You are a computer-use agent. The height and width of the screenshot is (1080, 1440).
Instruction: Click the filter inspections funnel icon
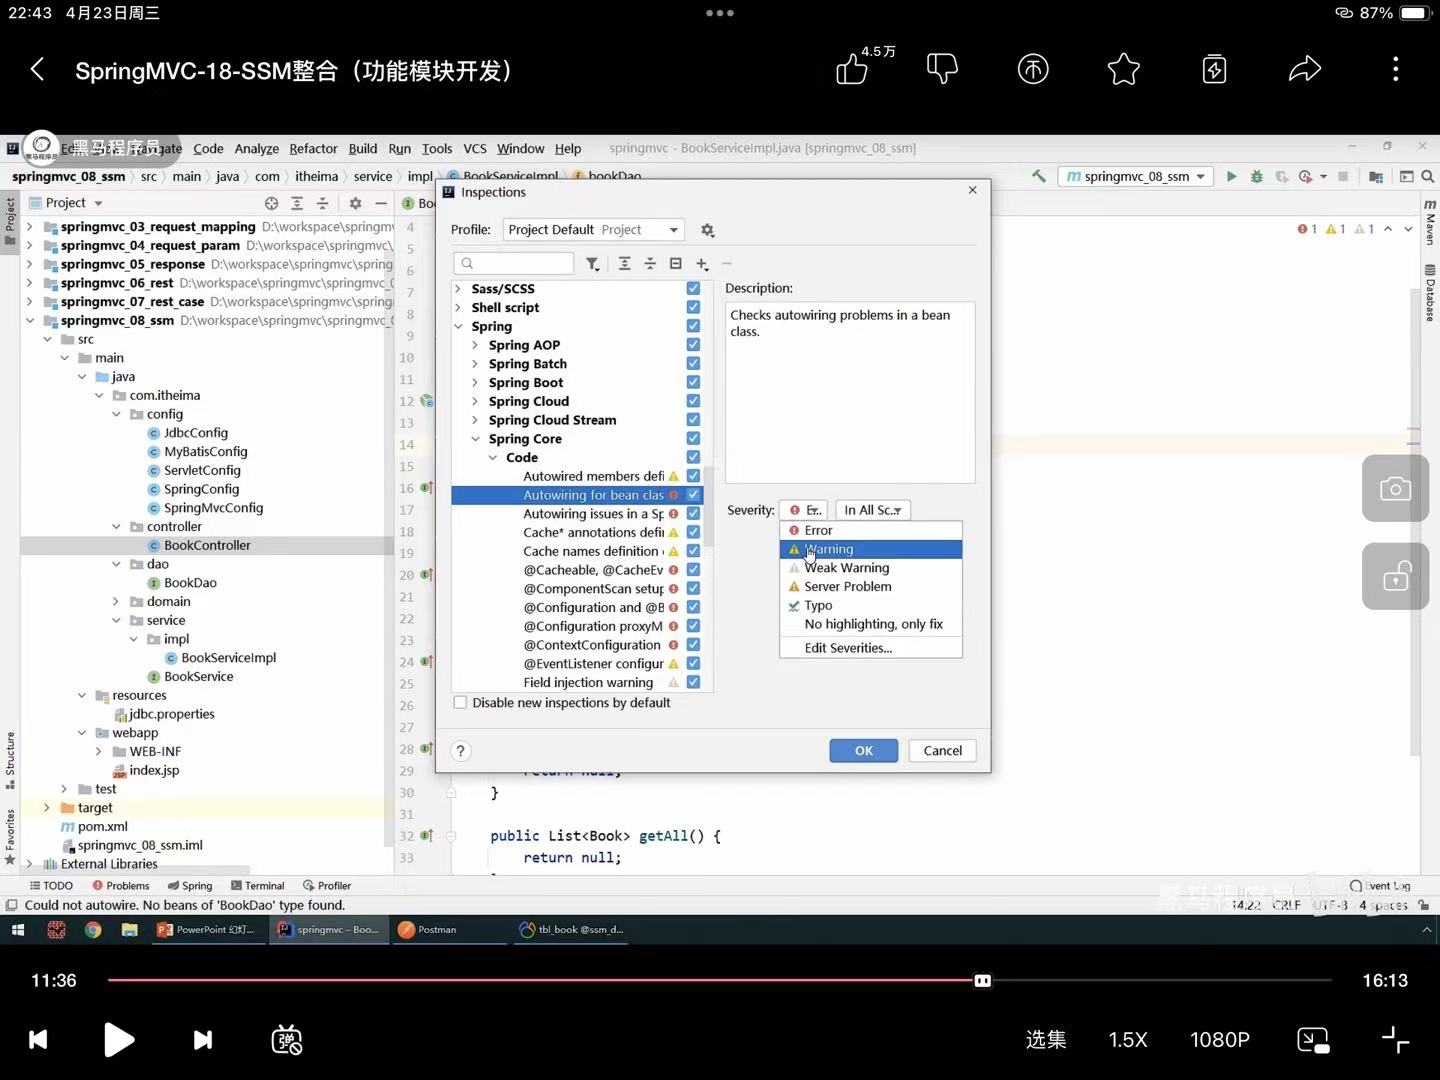click(x=593, y=264)
